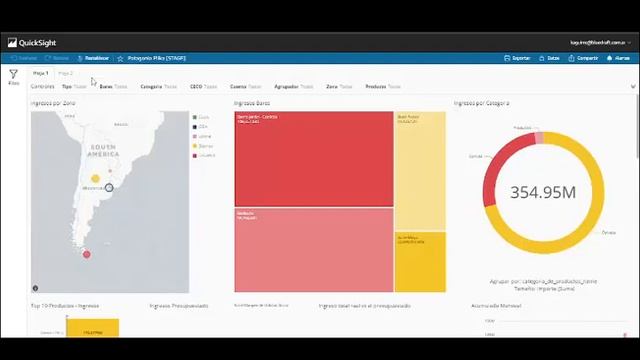The width and height of the screenshot is (640, 360).
Task: Select the large dark red treemap tile
Action: click(x=314, y=159)
